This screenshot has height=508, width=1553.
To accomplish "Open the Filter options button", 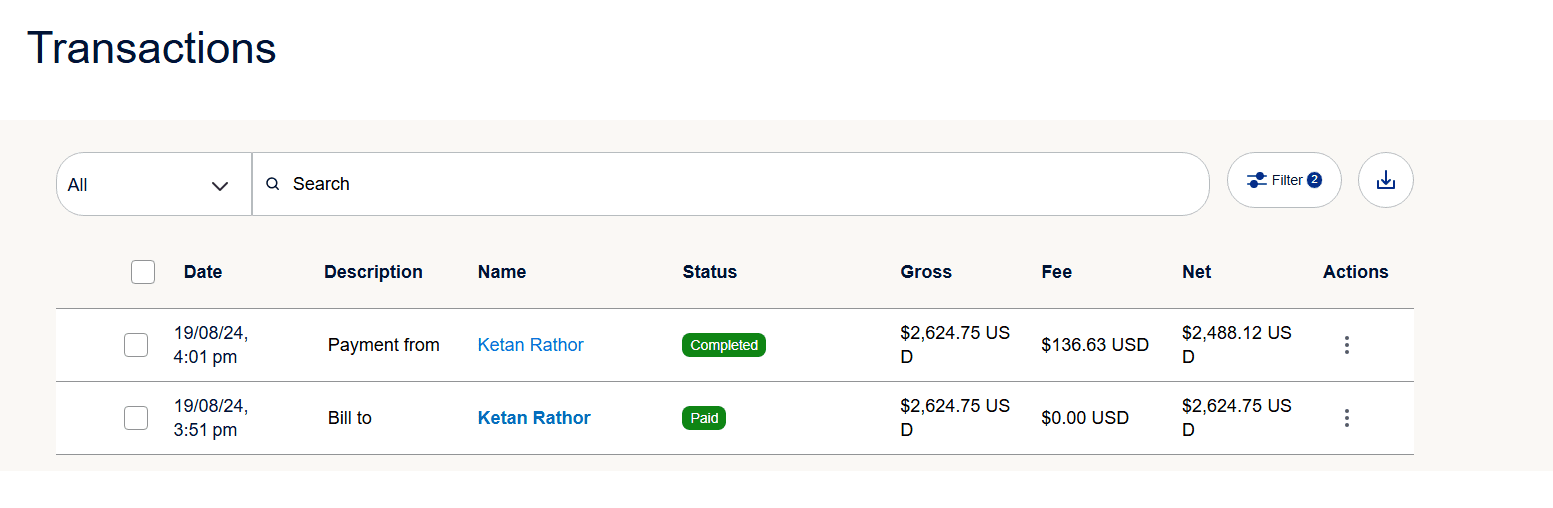I will coord(1283,181).
